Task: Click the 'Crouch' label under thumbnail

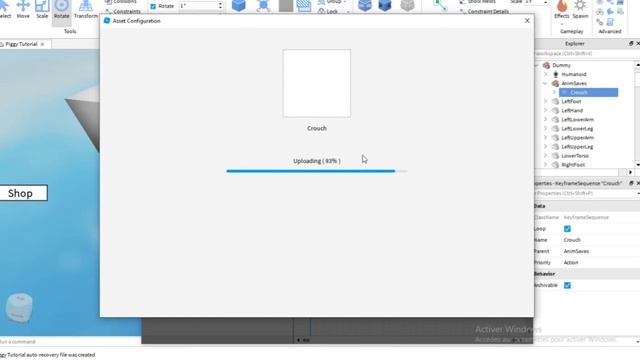Action: pyautogui.click(x=317, y=128)
